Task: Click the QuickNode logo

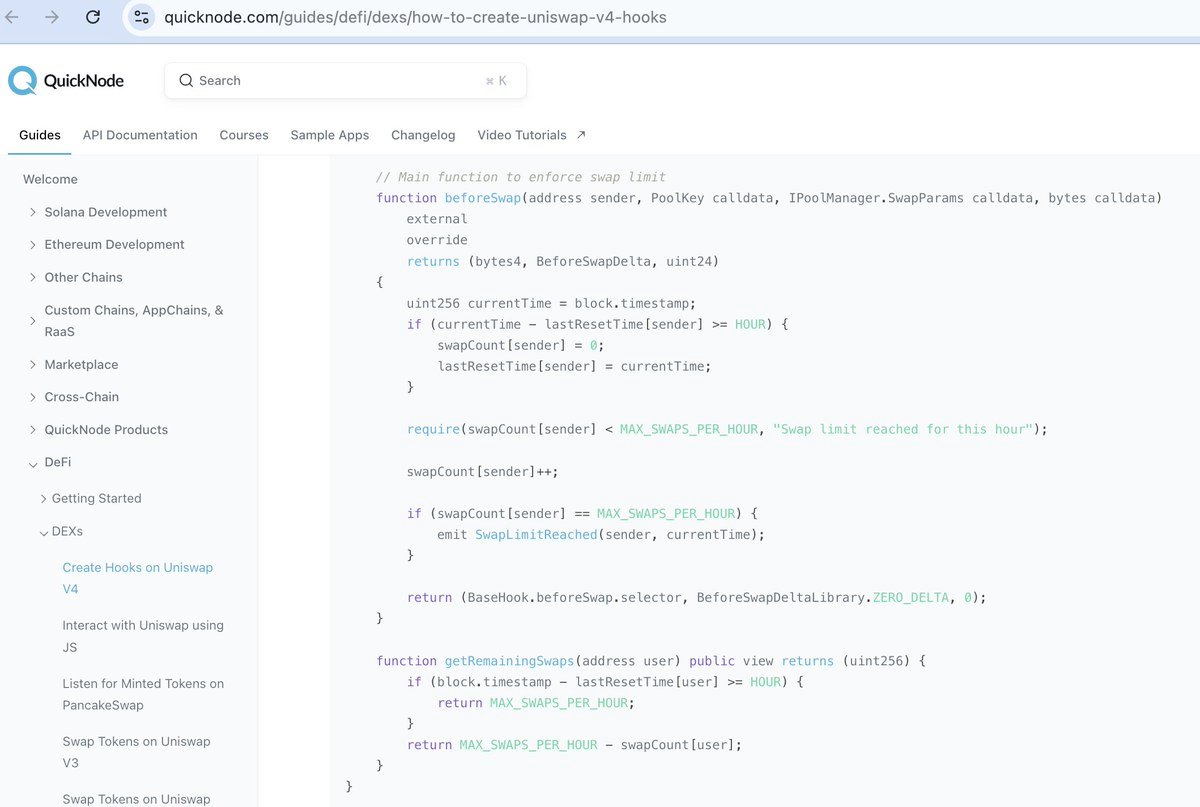Action: coord(66,81)
